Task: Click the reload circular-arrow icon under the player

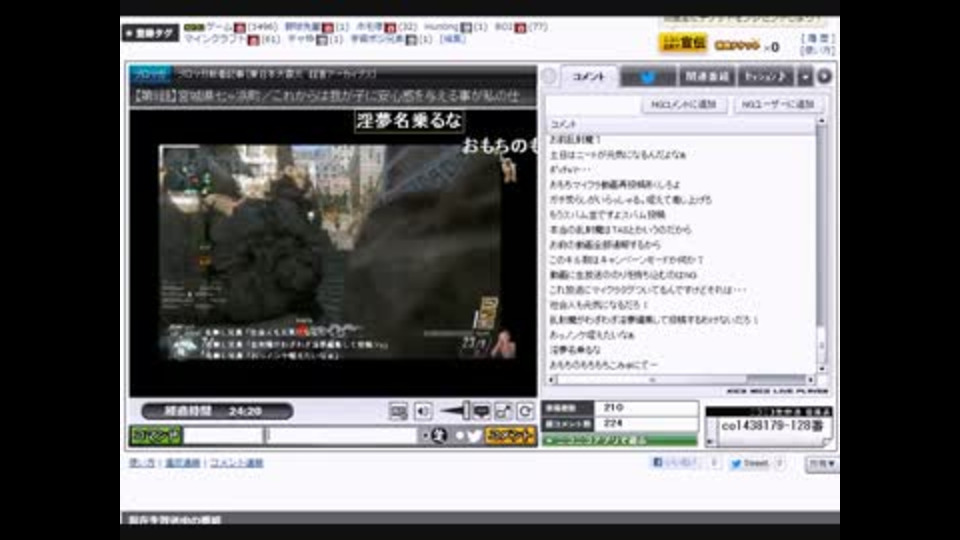Action: [x=525, y=411]
